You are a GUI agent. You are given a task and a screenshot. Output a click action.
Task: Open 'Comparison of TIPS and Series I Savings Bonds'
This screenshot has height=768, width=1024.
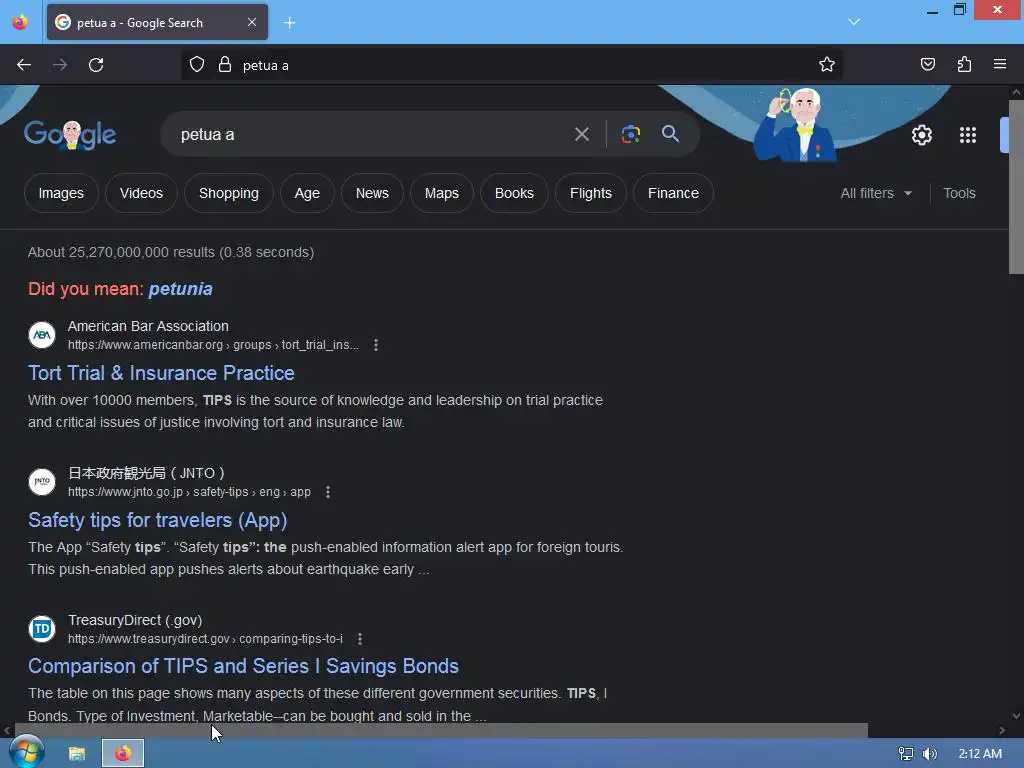click(244, 666)
